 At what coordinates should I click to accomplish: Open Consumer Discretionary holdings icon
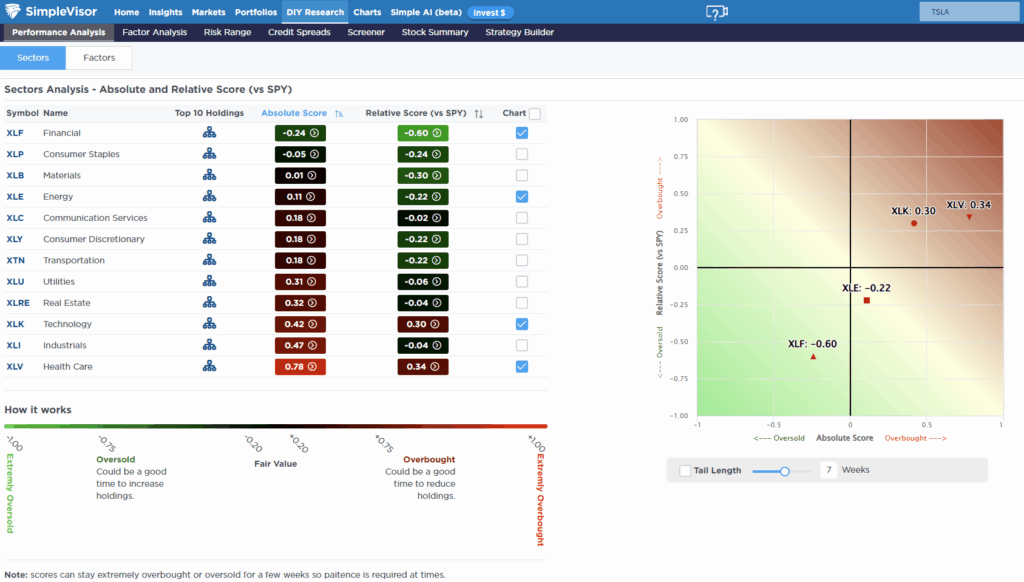click(209, 238)
